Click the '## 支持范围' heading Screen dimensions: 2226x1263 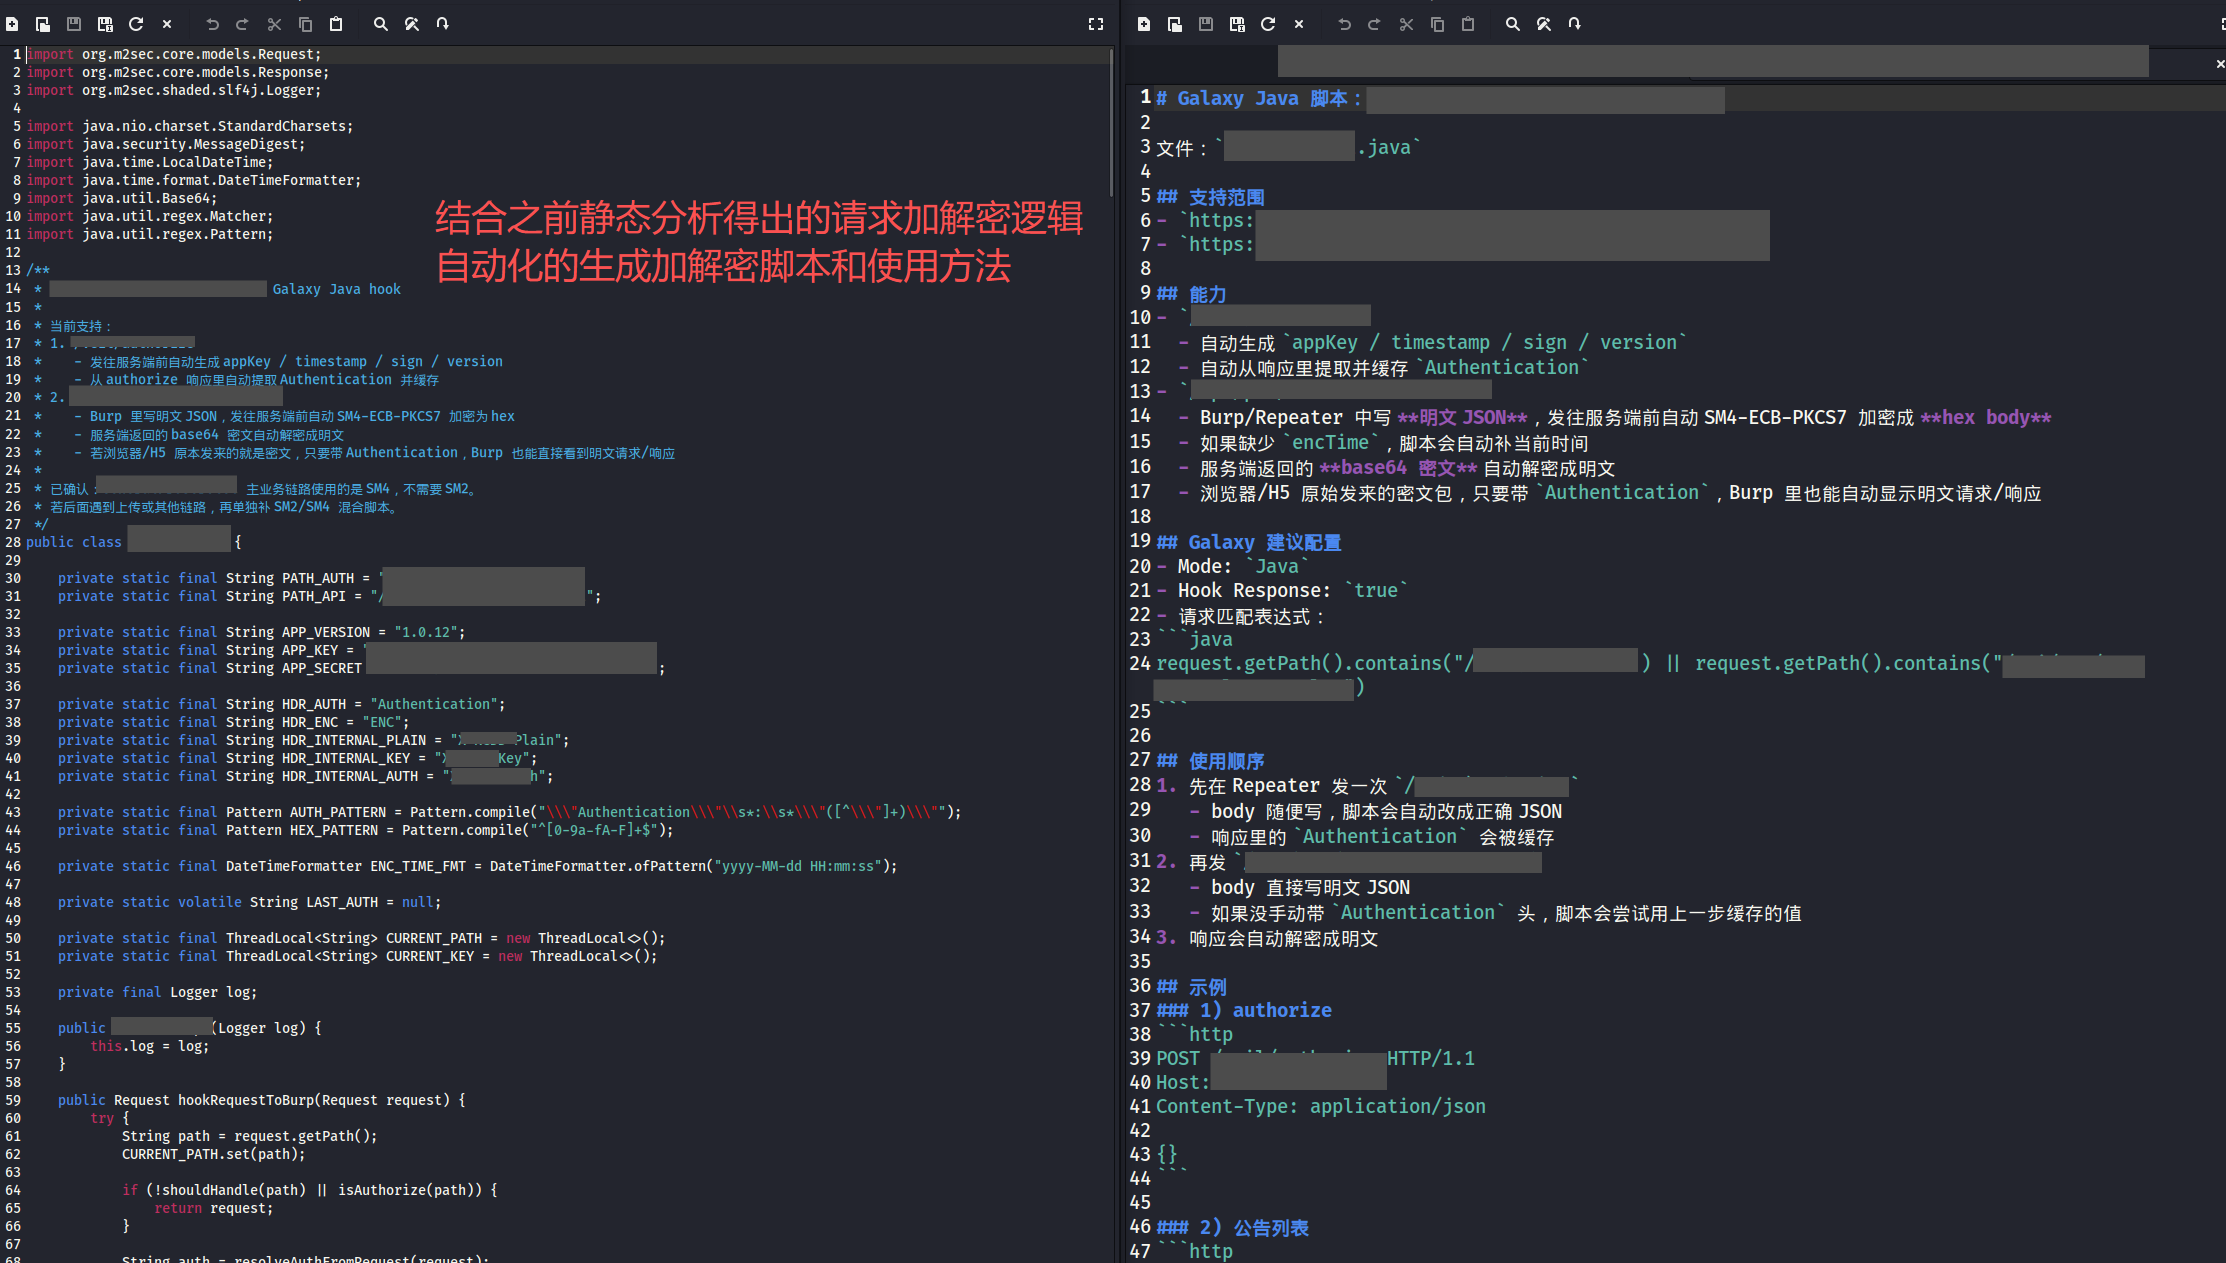click(1210, 196)
